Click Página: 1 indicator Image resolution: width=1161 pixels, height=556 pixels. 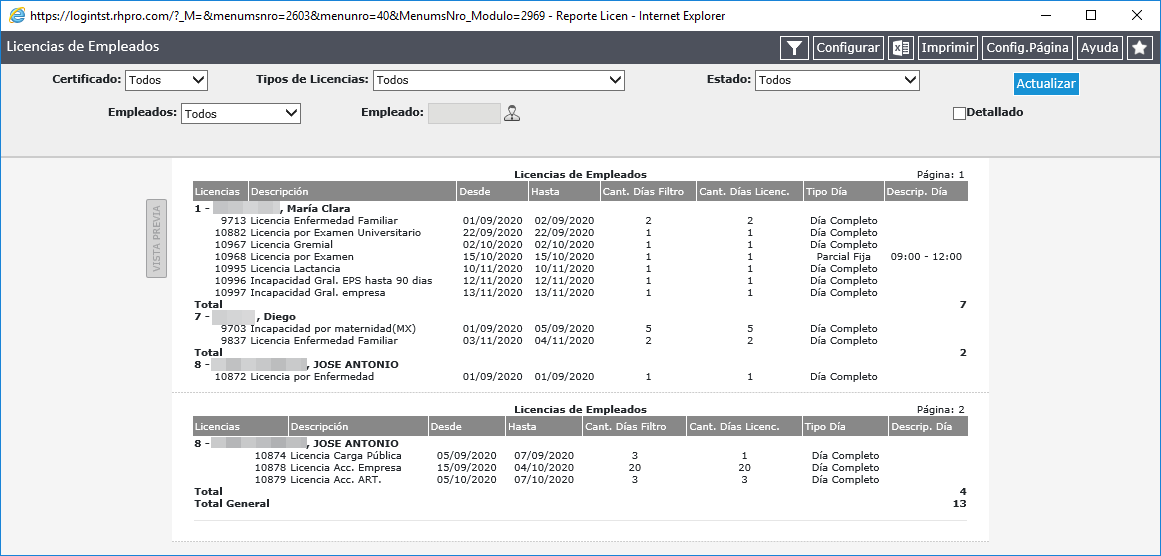click(x=940, y=175)
